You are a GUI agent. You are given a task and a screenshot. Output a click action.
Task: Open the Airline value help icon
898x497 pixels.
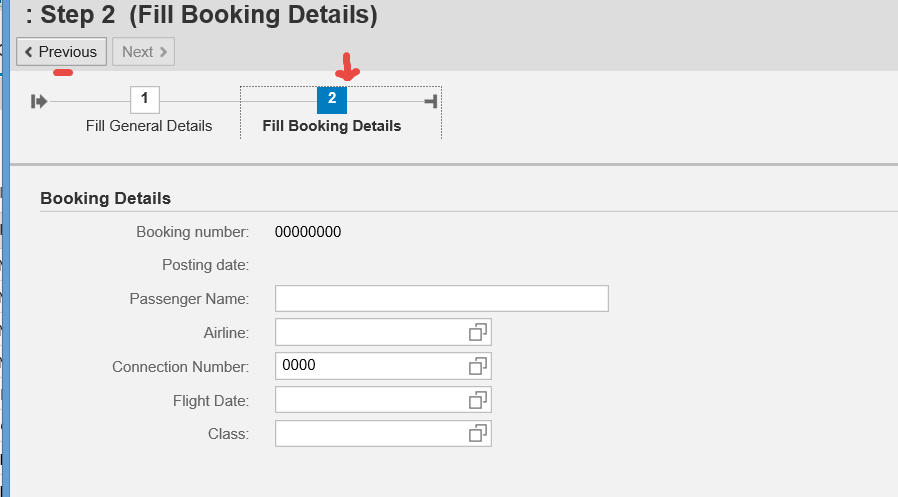point(478,332)
